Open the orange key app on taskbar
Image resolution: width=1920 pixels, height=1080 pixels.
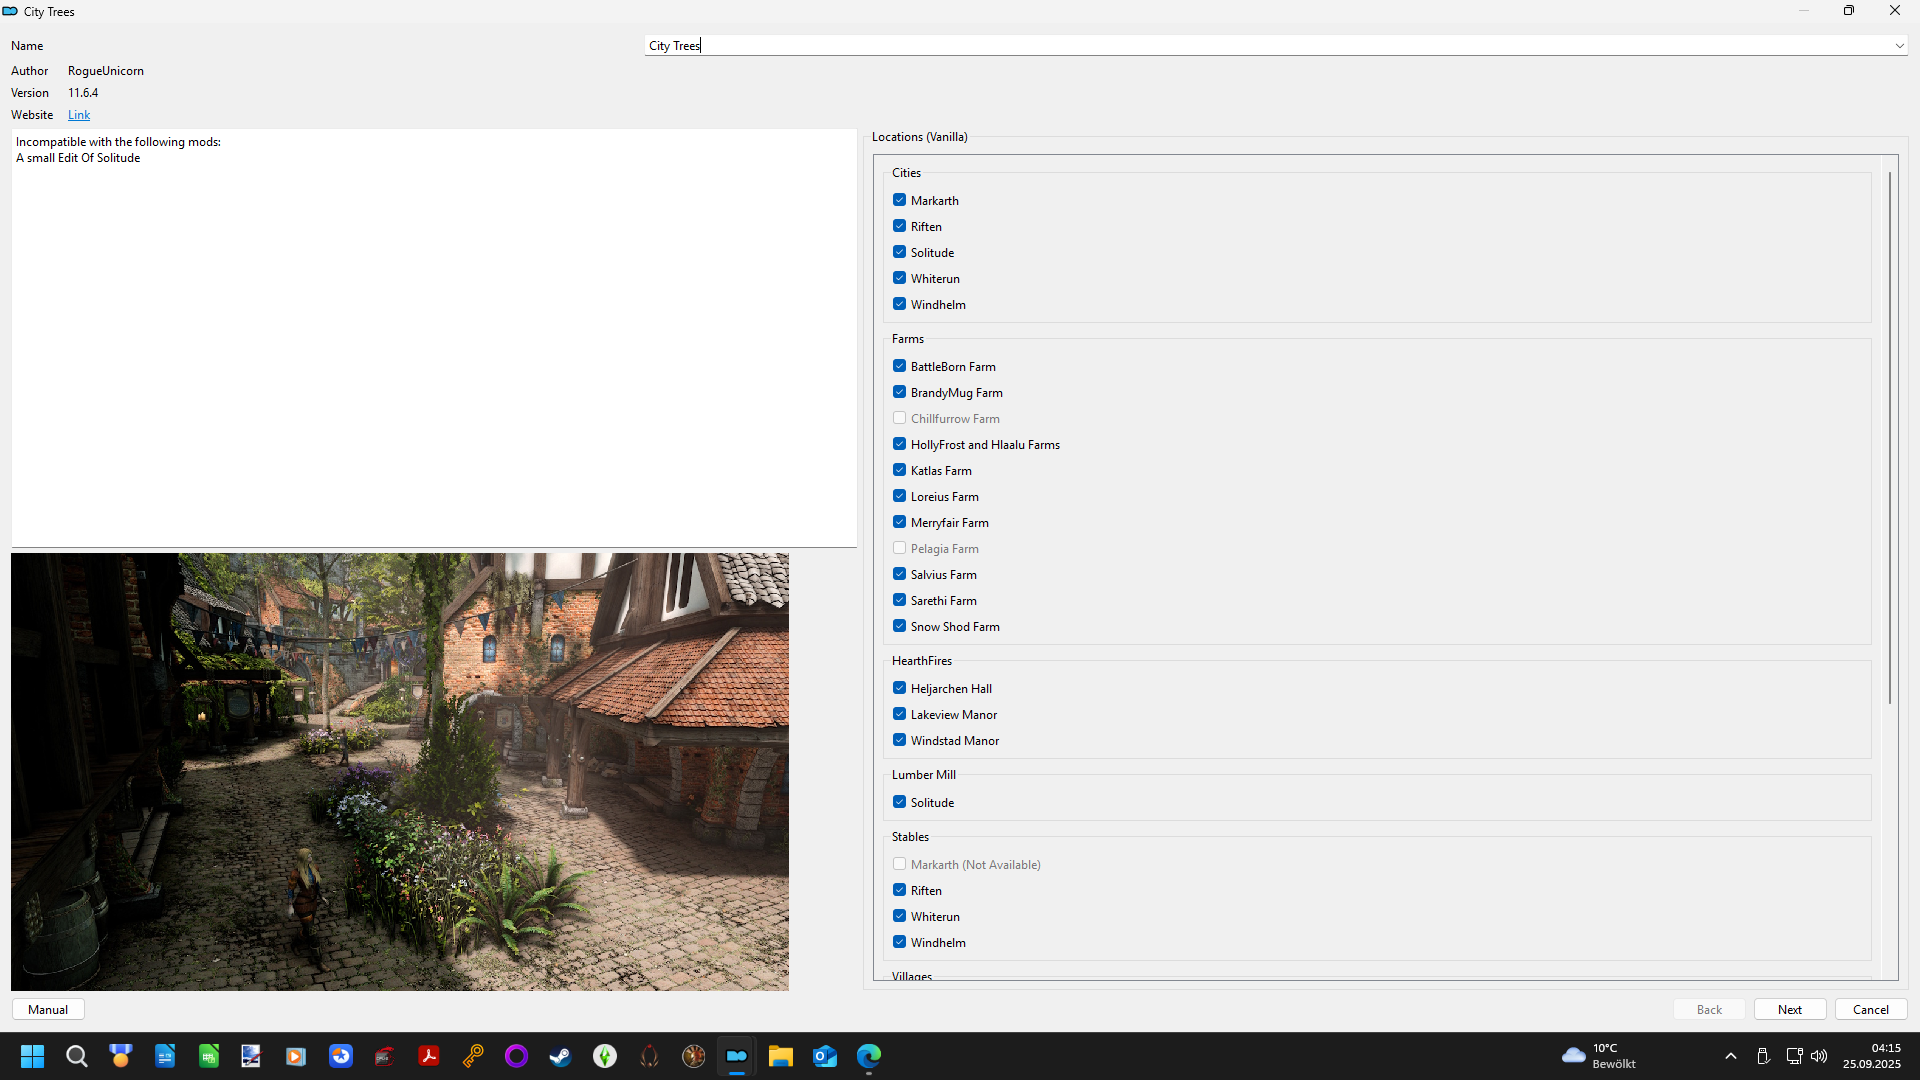click(x=473, y=1056)
